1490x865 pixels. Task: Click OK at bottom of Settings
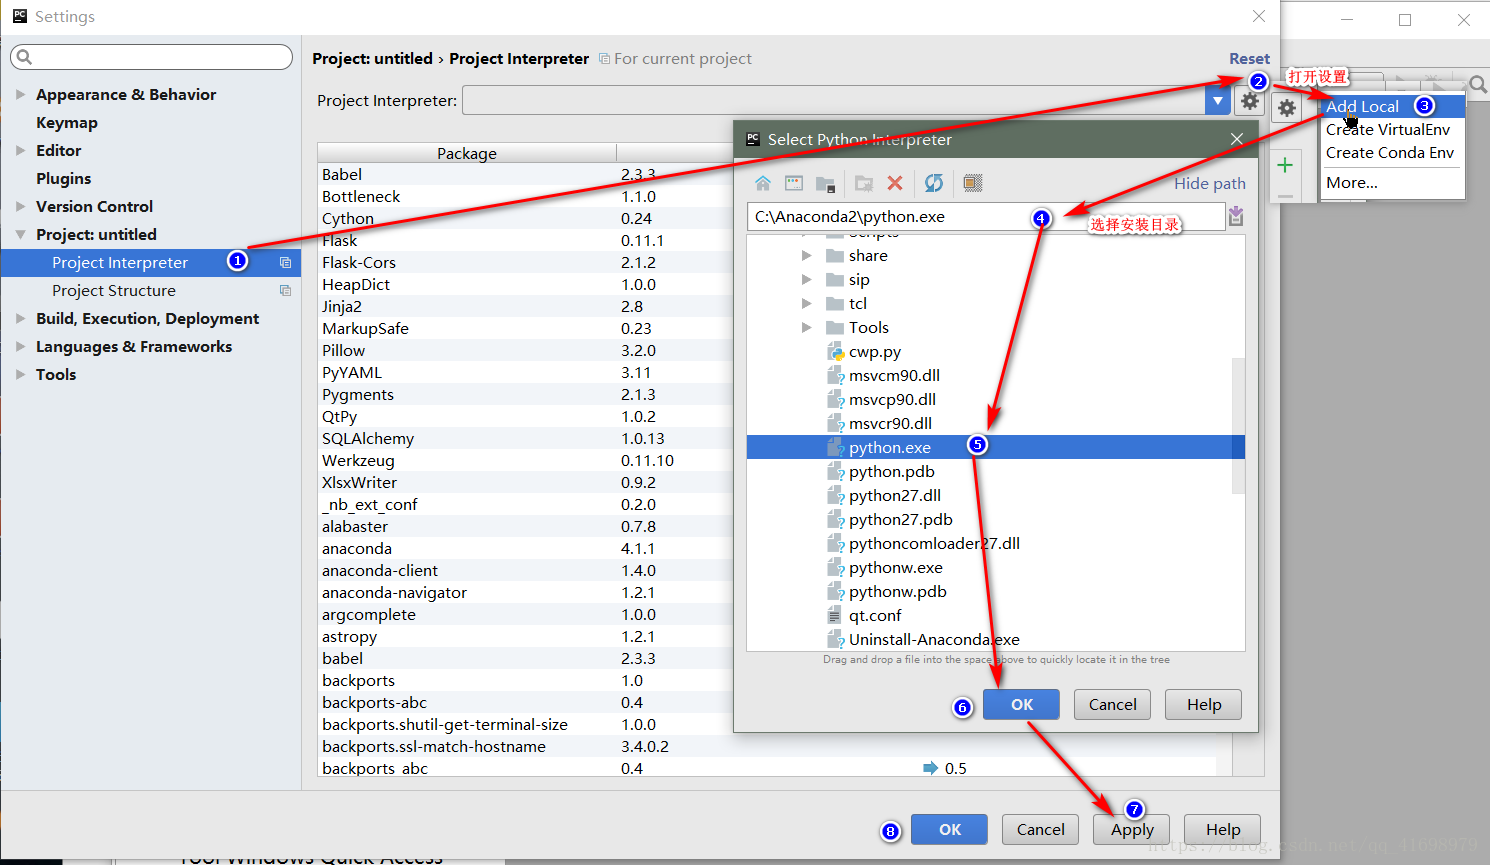click(950, 829)
